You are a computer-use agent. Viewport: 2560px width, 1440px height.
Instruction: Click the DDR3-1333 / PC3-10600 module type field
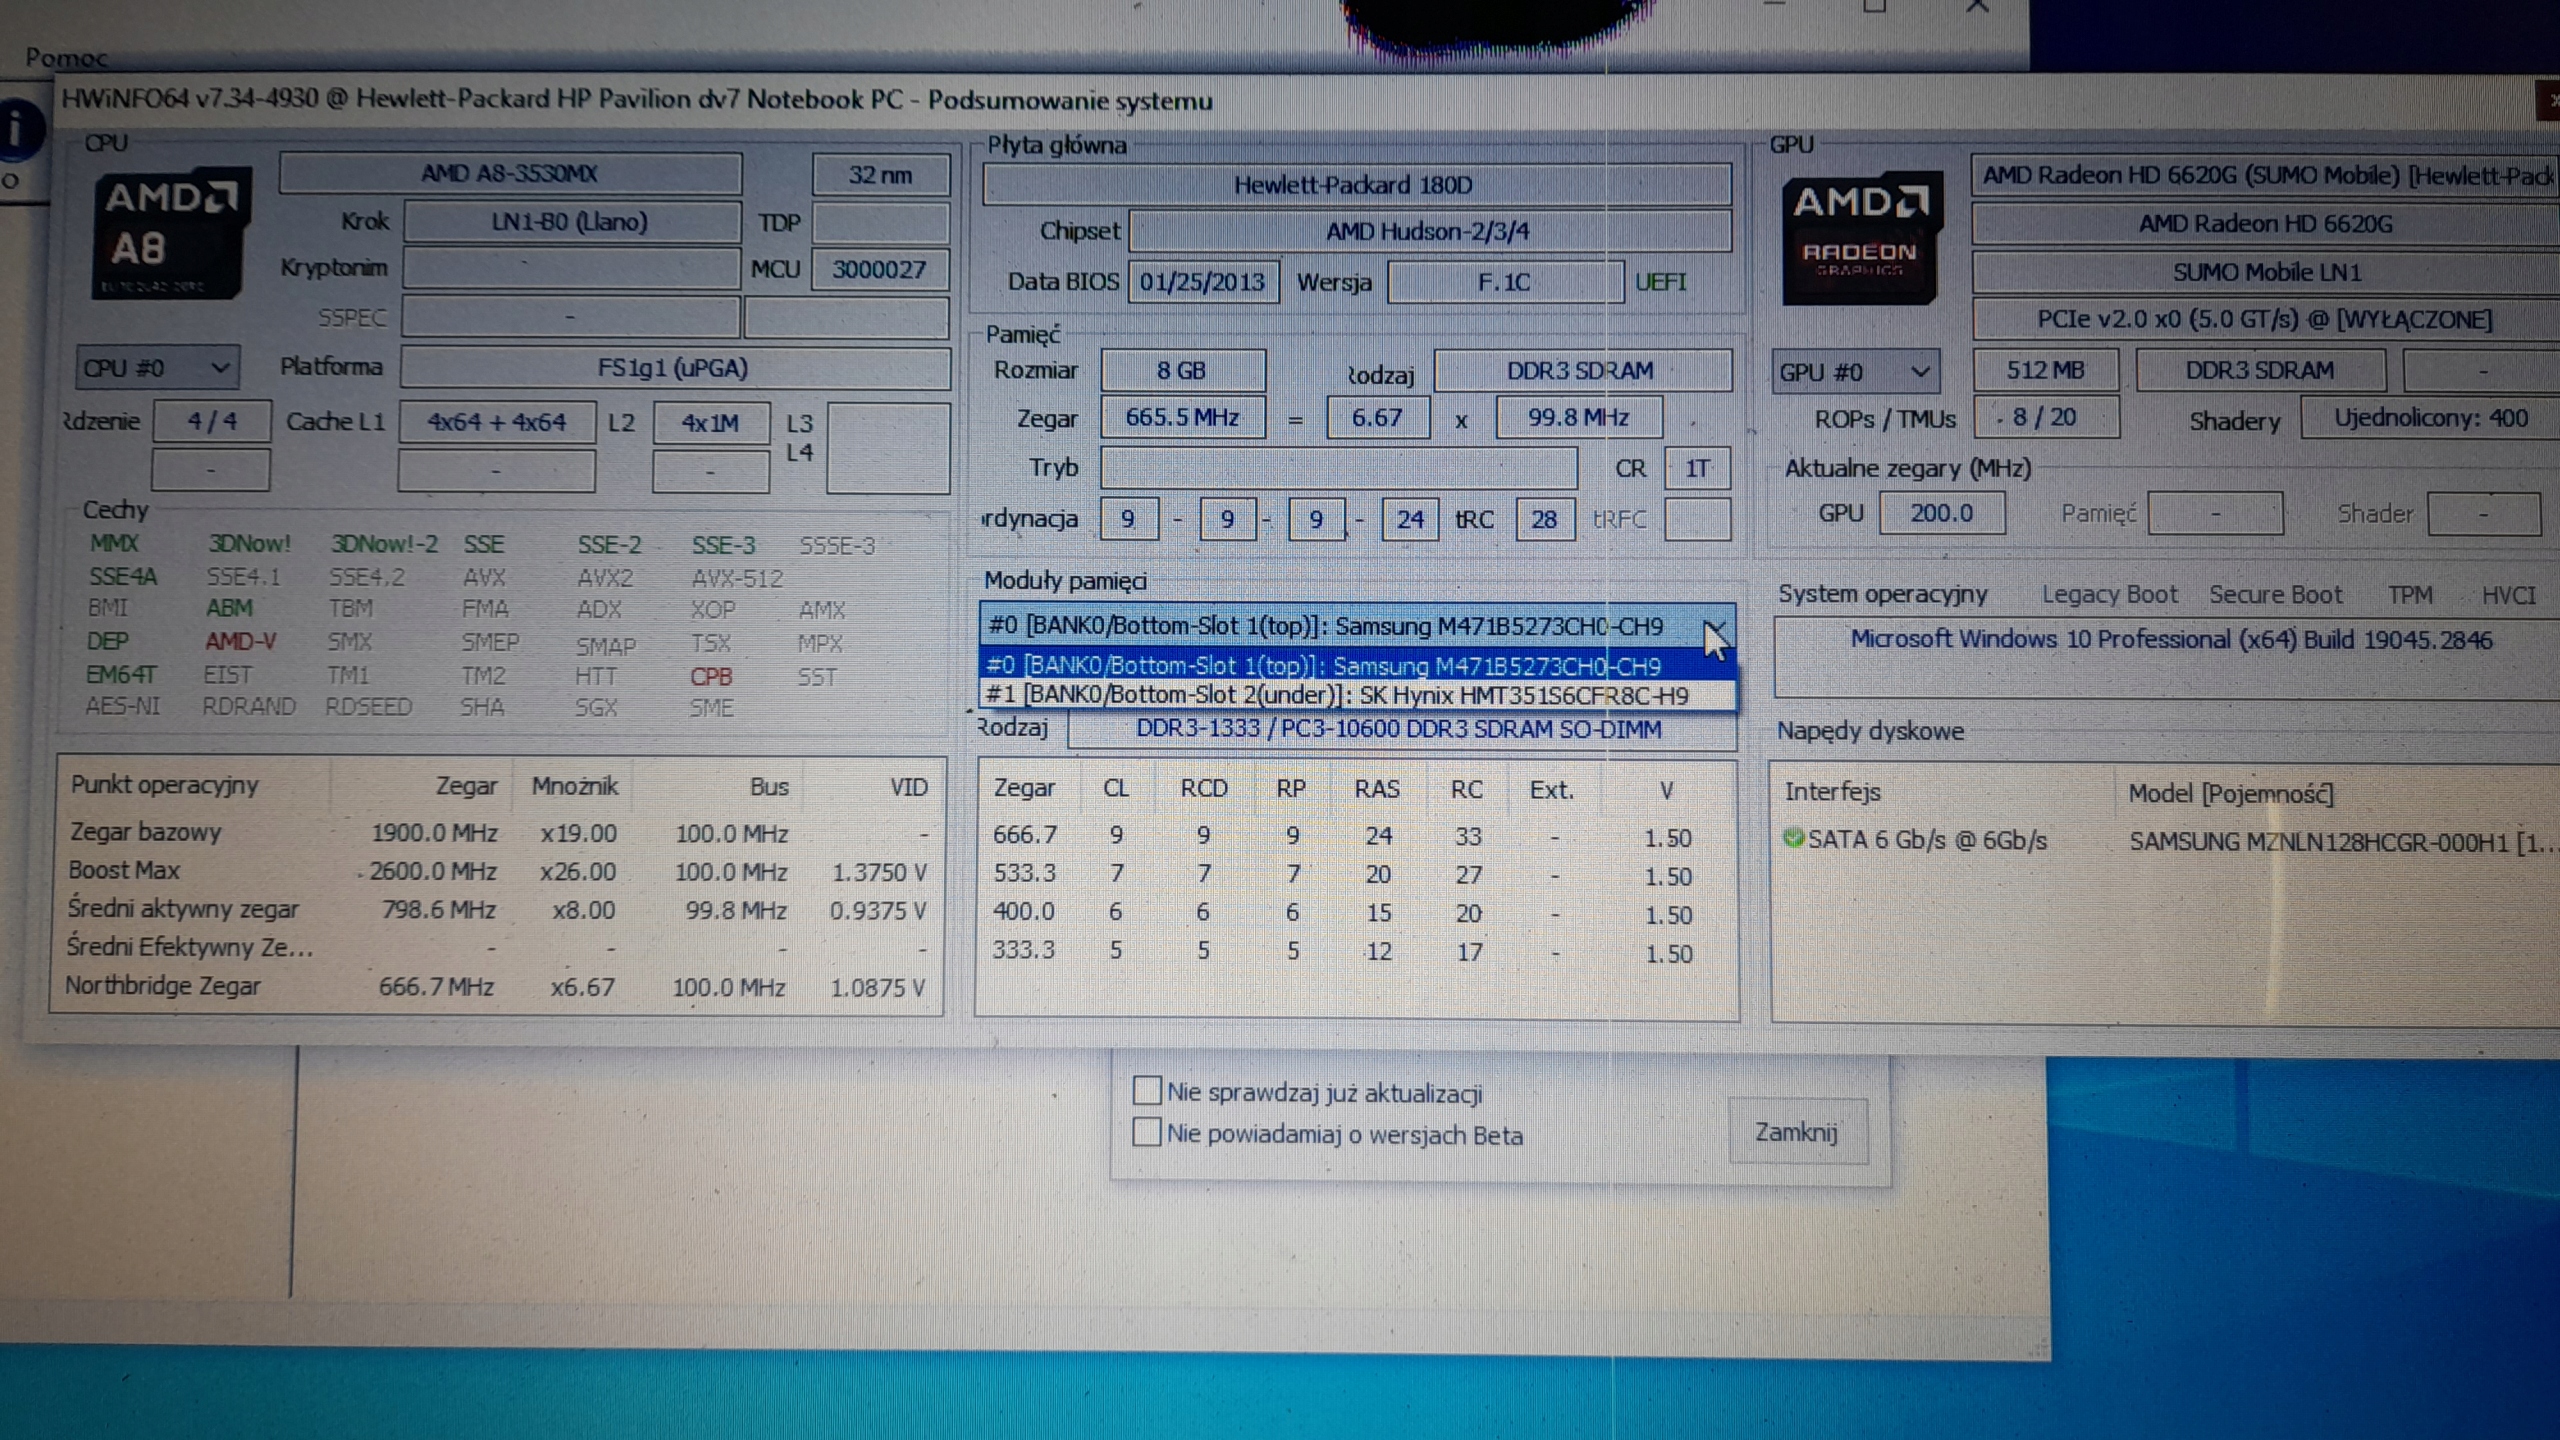click(x=1401, y=729)
